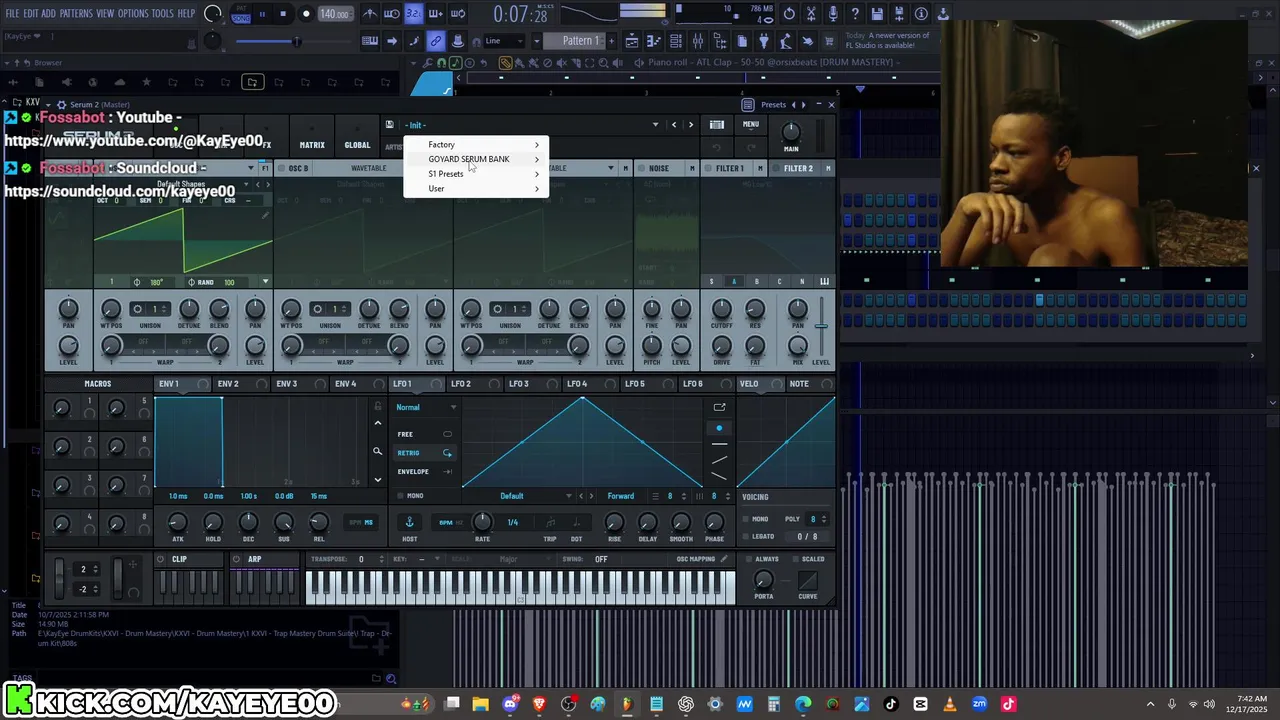Click the envelope zoom magnifier icon
The image size is (1280, 720).
coord(377,452)
